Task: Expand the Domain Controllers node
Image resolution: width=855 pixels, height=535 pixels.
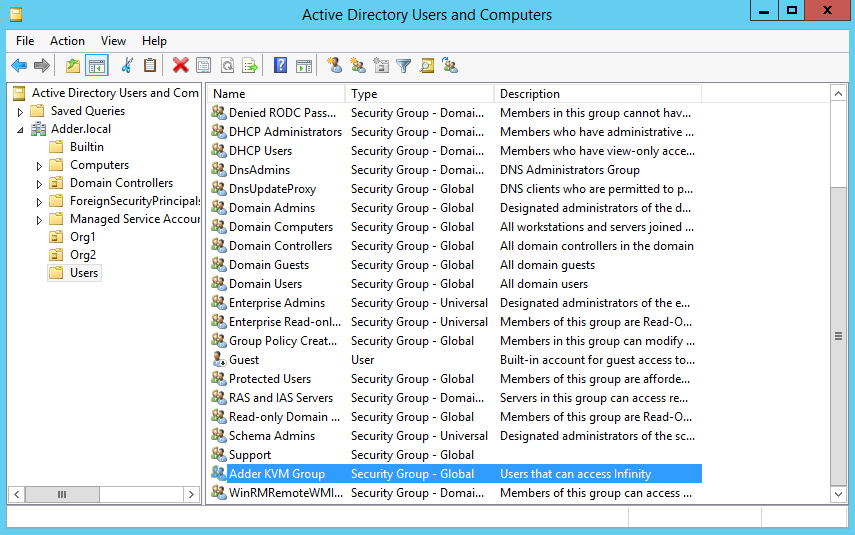Action: 39,184
